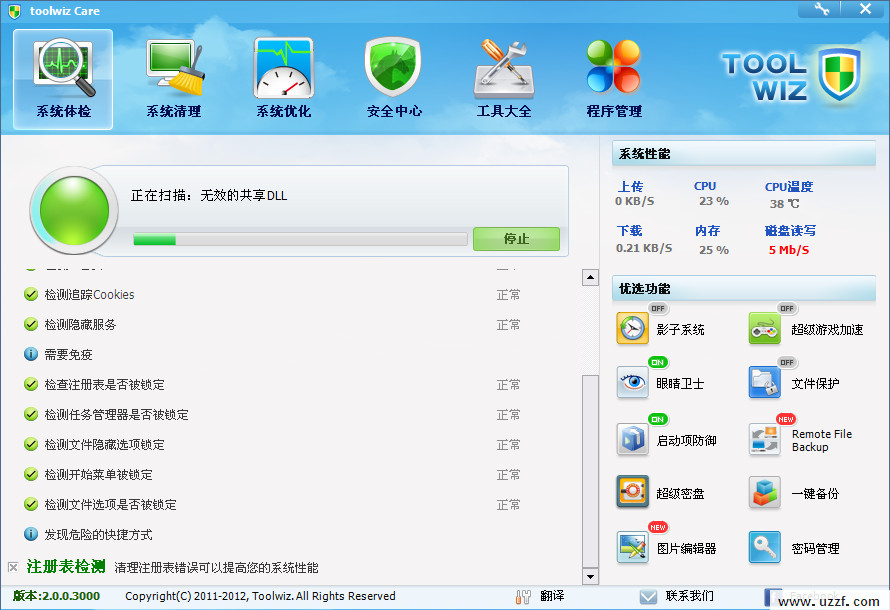Open the wrench settings icon in title bar
Viewport: 890px width, 610px height.
point(821,9)
